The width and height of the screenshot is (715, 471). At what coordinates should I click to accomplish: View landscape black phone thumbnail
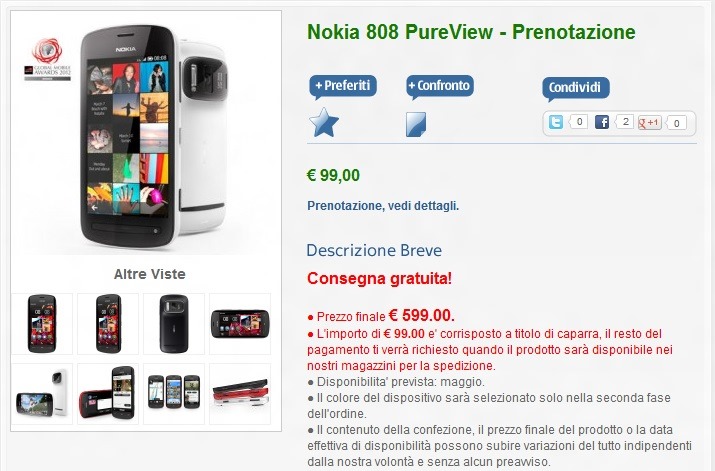pos(240,324)
